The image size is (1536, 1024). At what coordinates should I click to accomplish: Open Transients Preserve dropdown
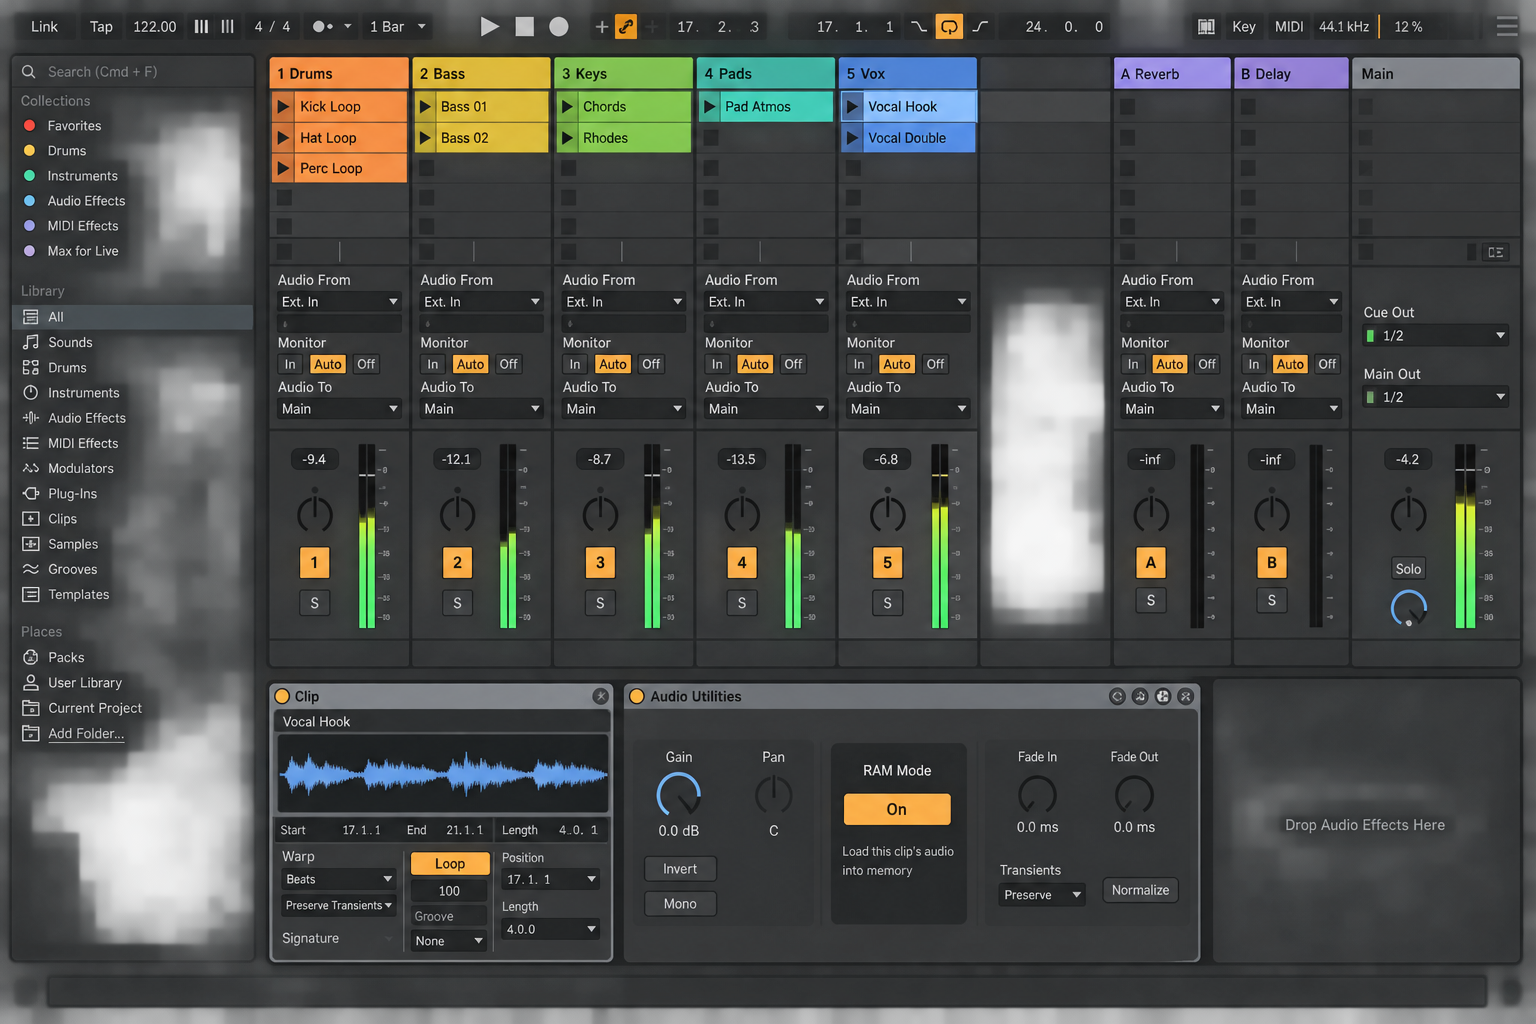tap(1043, 895)
